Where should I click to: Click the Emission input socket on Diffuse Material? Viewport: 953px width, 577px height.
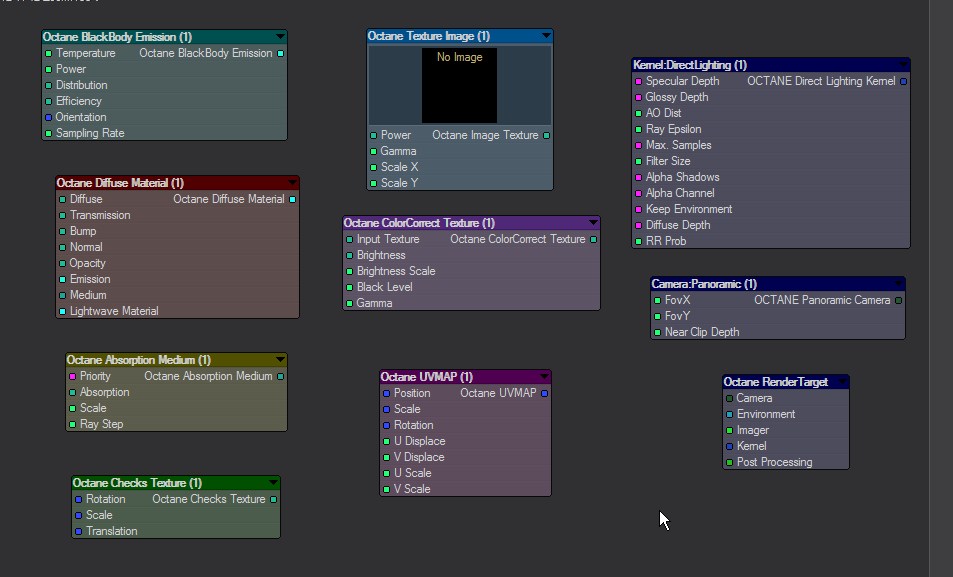tap(62, 279)
